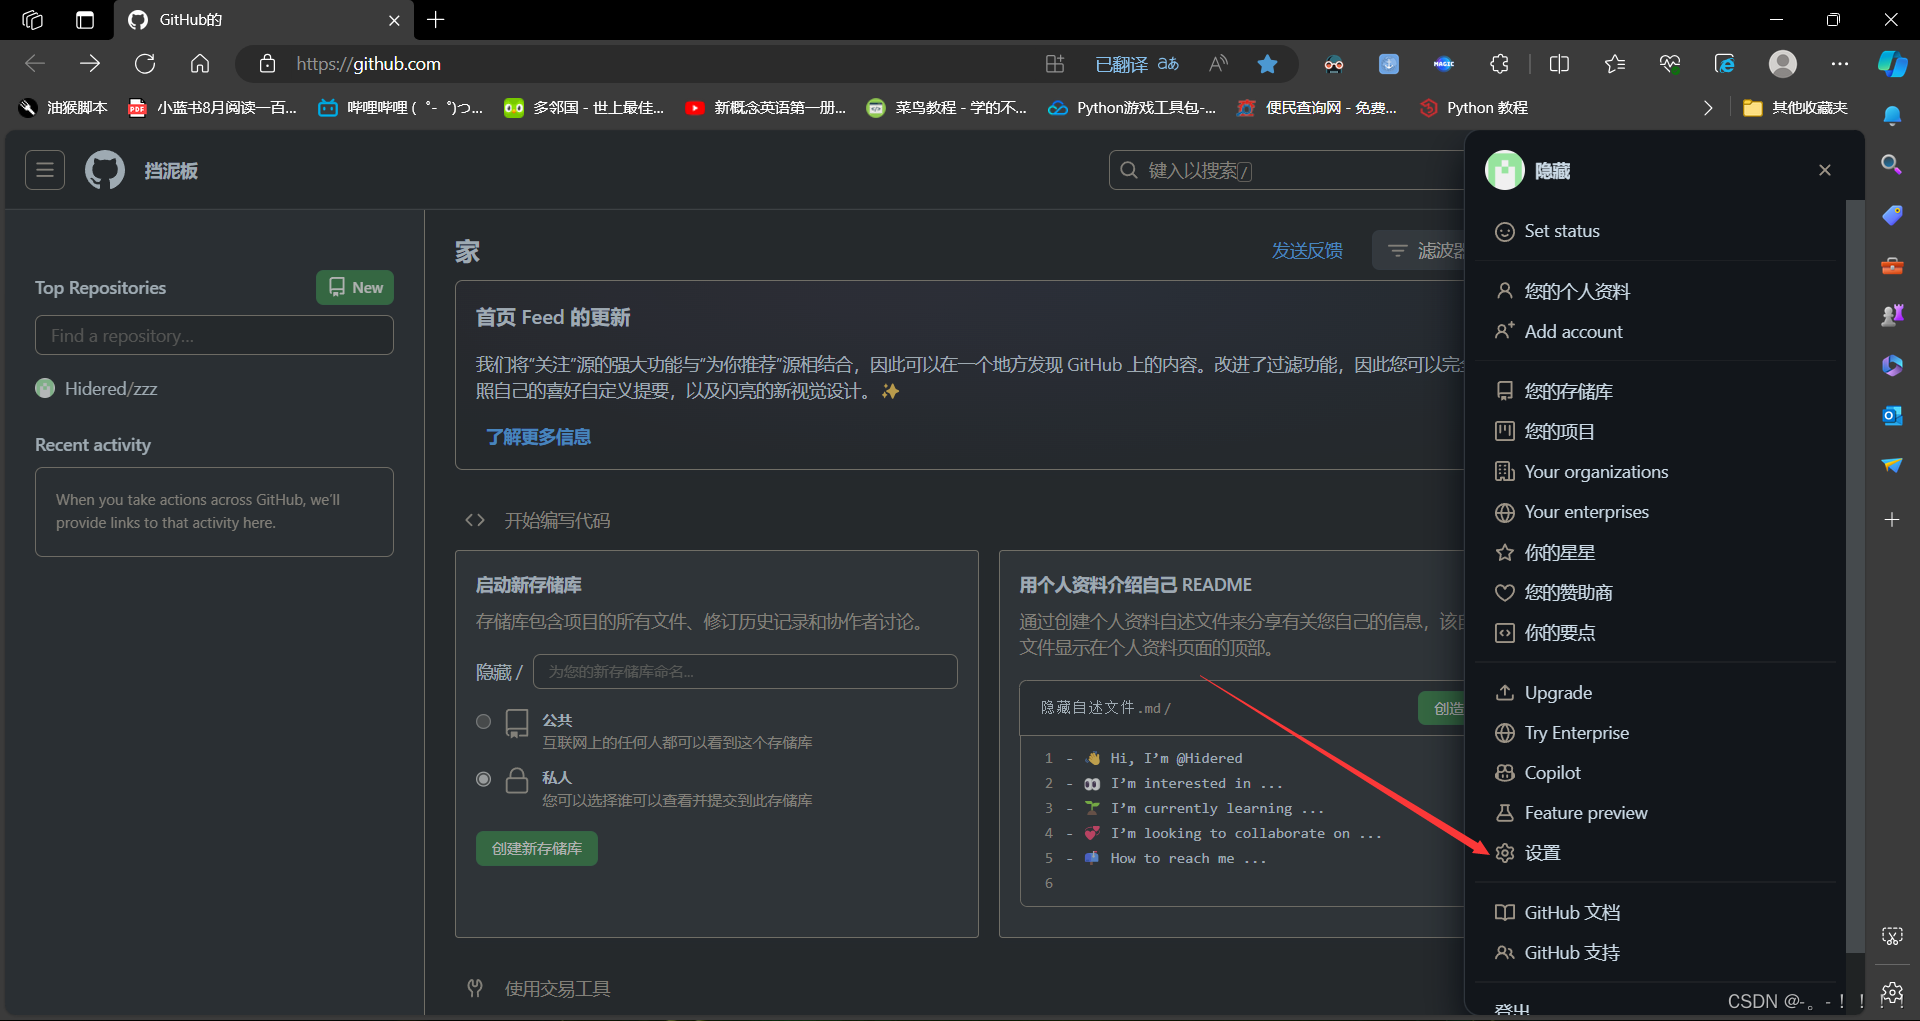The height and width of the screenshot is (1021, 1920).
Task: Open the read aloud icon
Action: click(x=1218, y=64)
